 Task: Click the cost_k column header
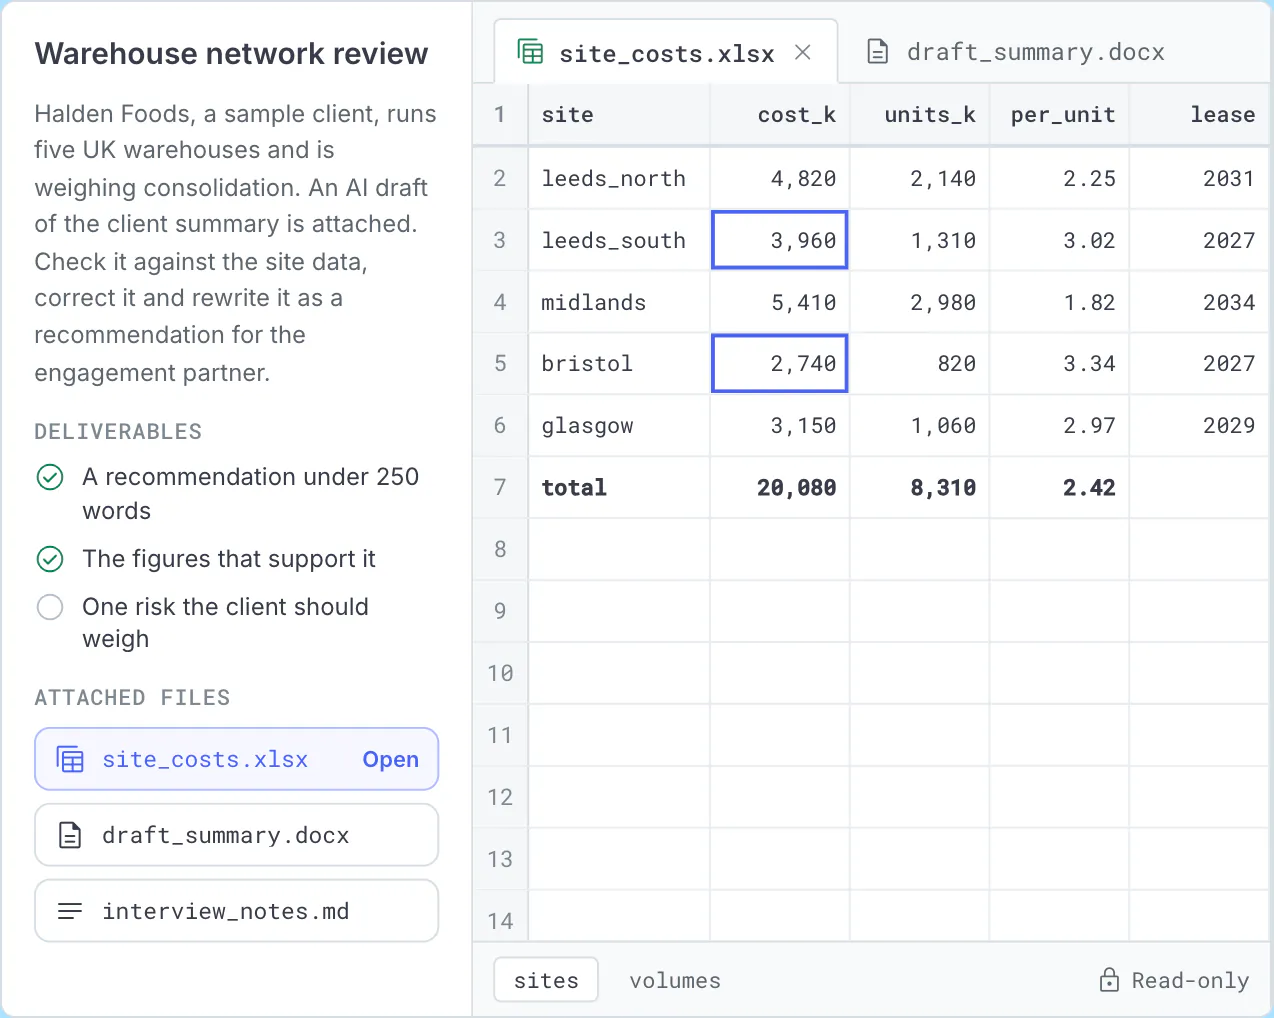[780, 115]
